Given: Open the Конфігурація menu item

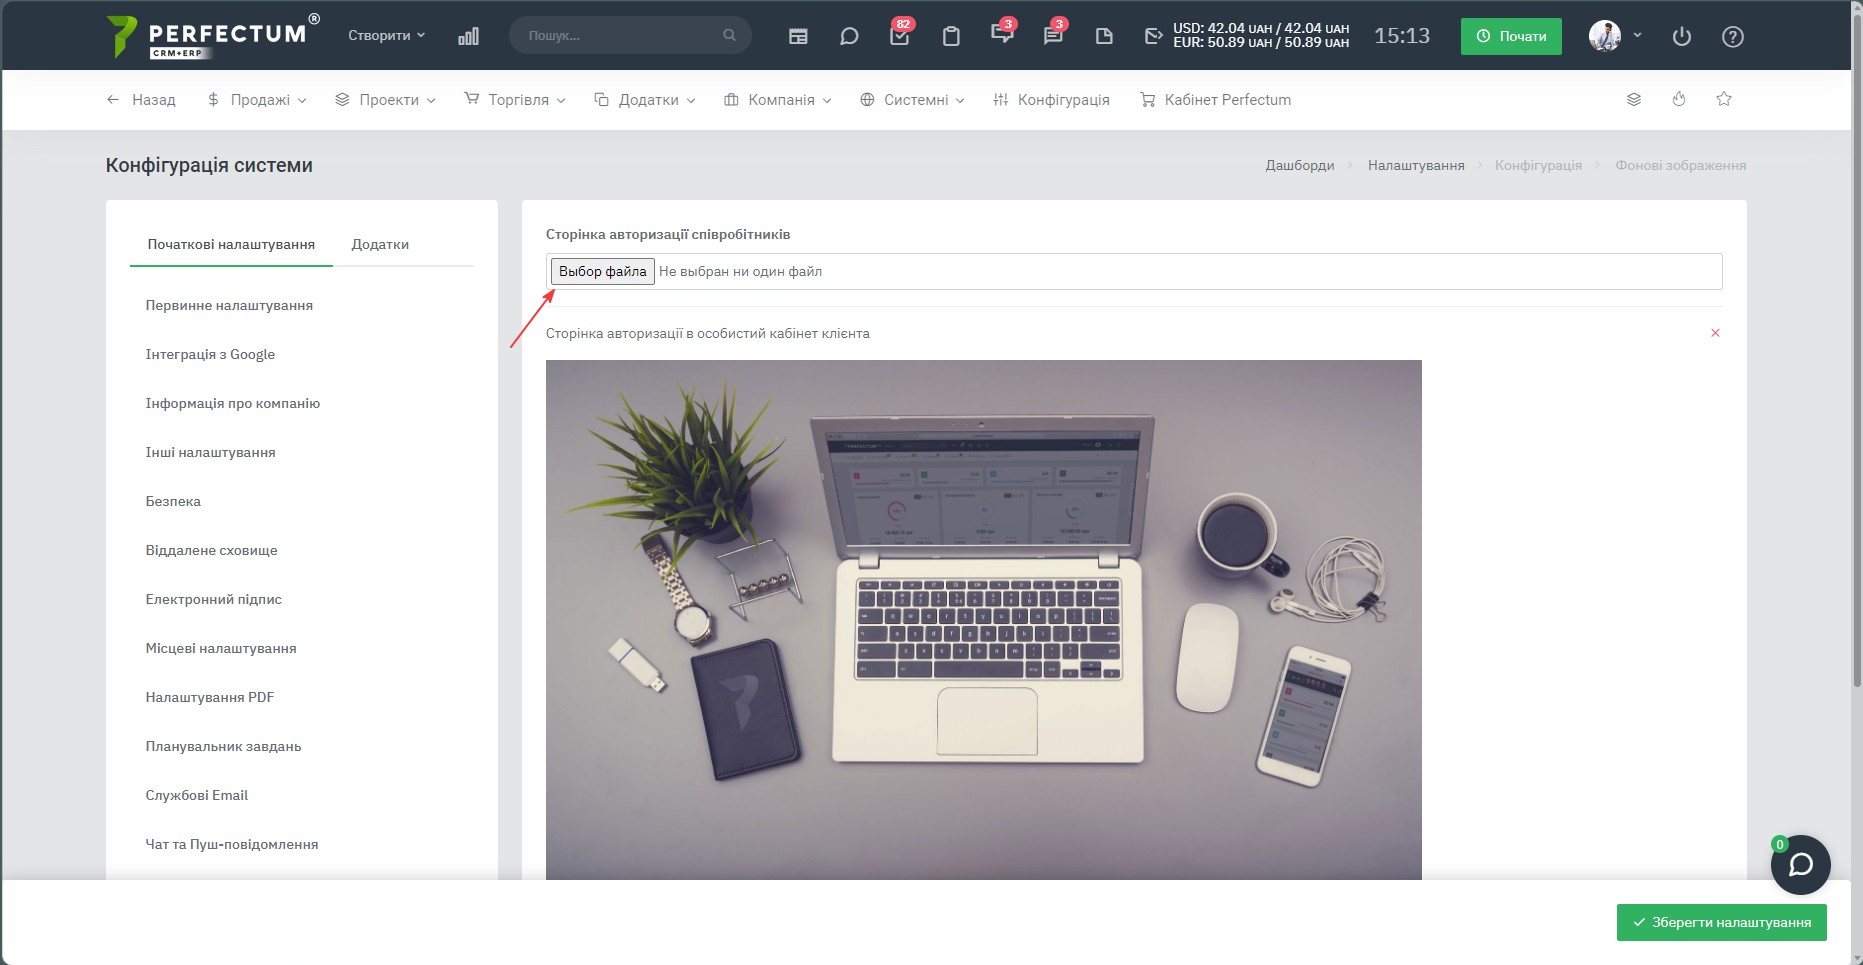Looking at the screenshot, I should point(1051,100).
